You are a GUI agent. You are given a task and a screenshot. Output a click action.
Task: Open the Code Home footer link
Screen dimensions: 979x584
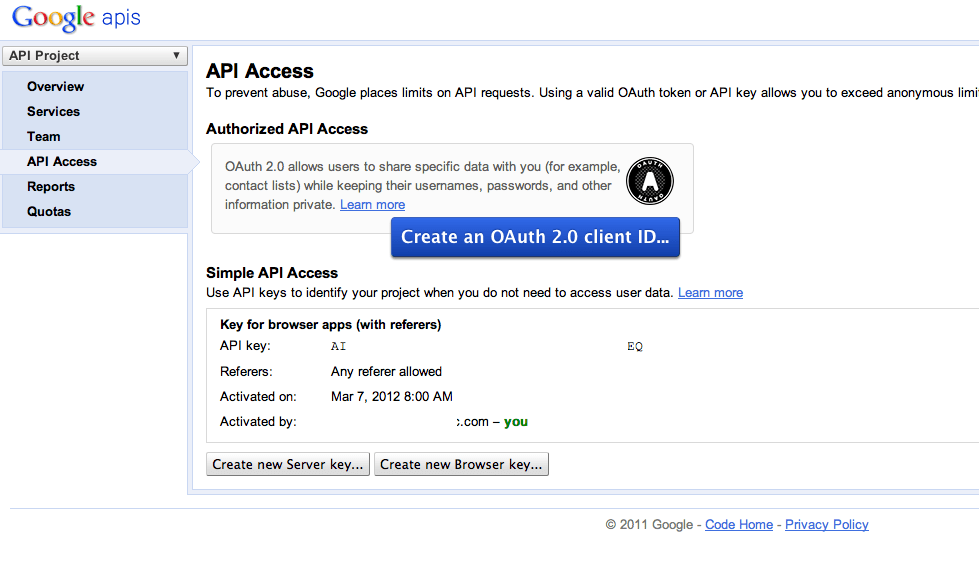[739, 525]
